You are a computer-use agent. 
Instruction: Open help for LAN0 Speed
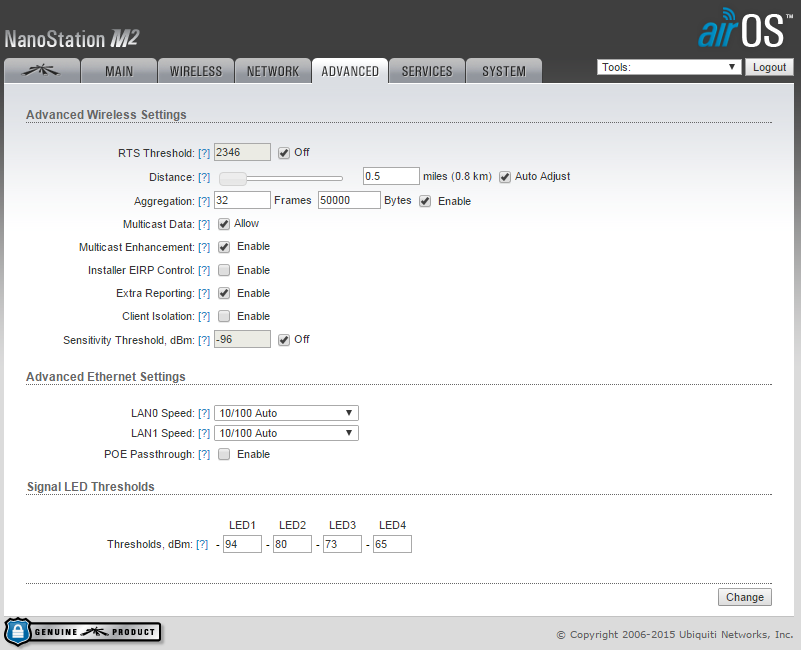pos(204,413)
